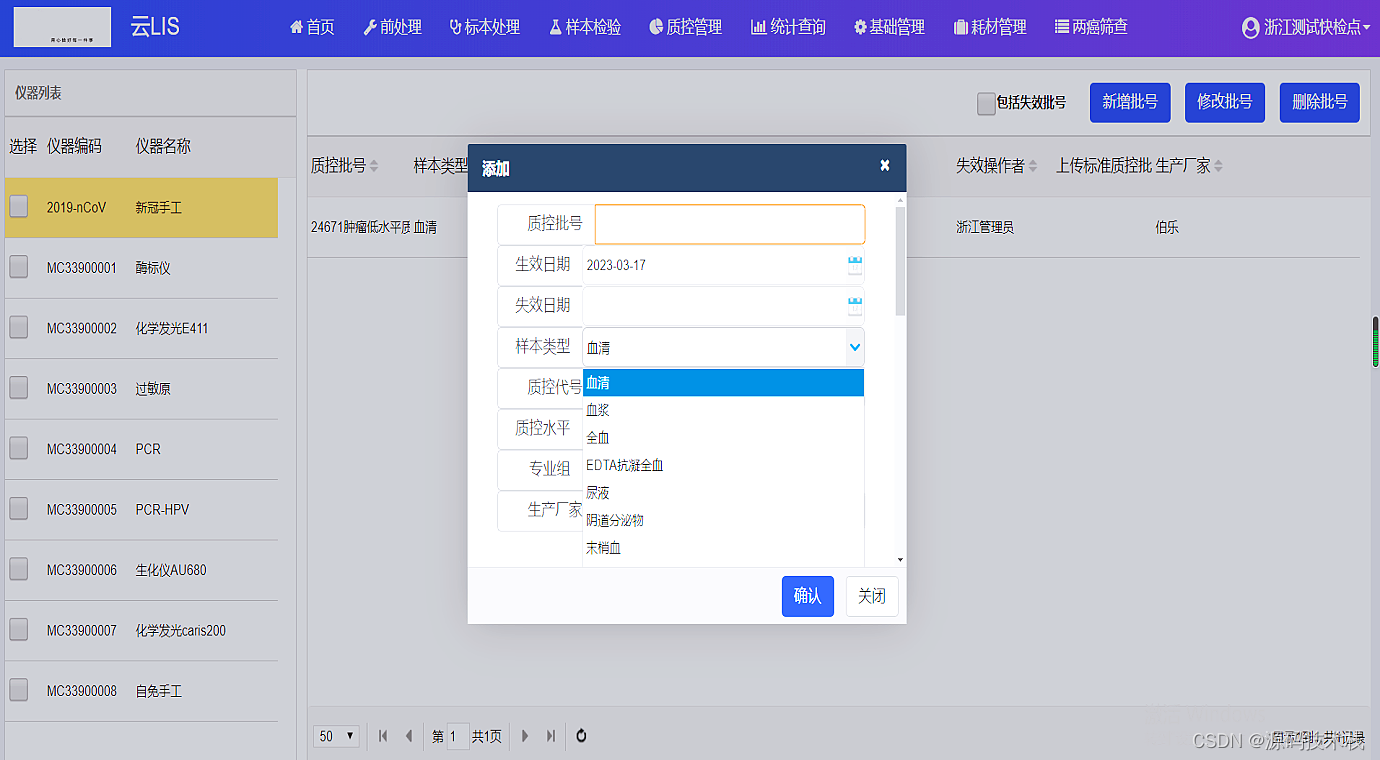Expand the 样本类型 dropdown arrow

pos(854,347)
